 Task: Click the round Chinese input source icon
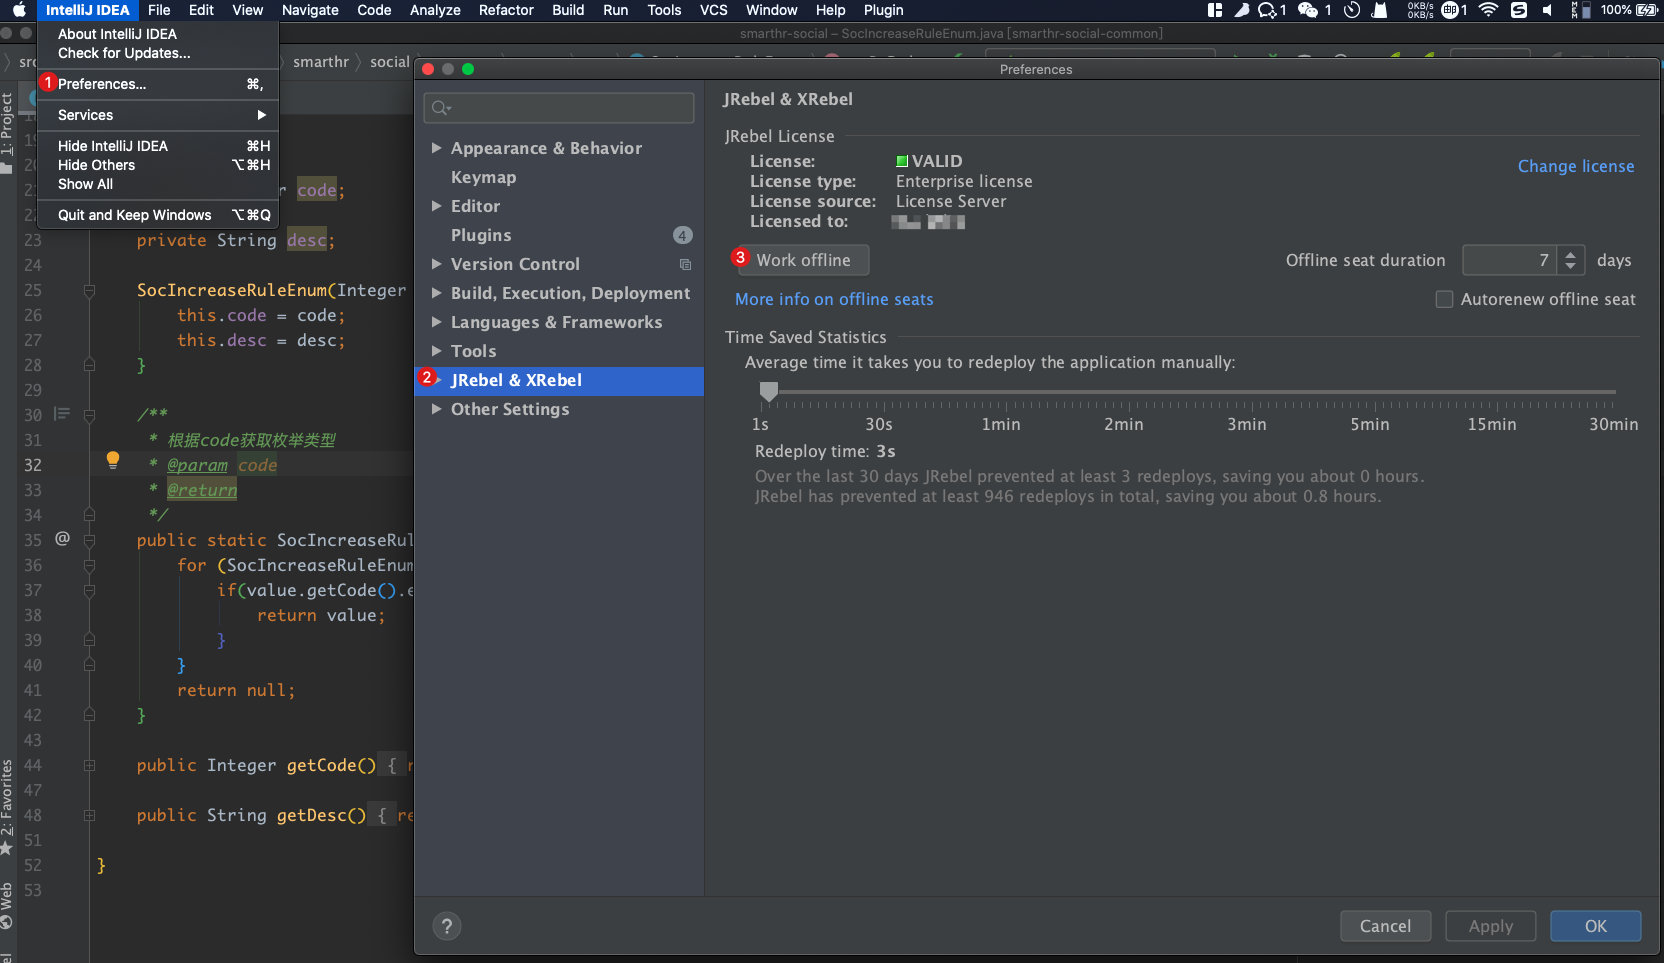point(1450,10)
